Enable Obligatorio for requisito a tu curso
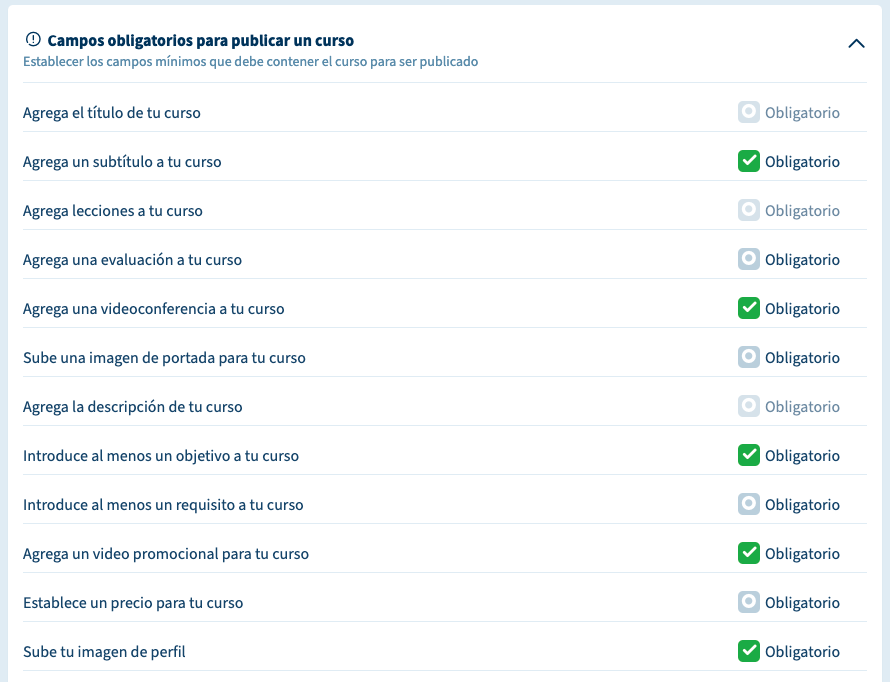 (x=749, y=504)
